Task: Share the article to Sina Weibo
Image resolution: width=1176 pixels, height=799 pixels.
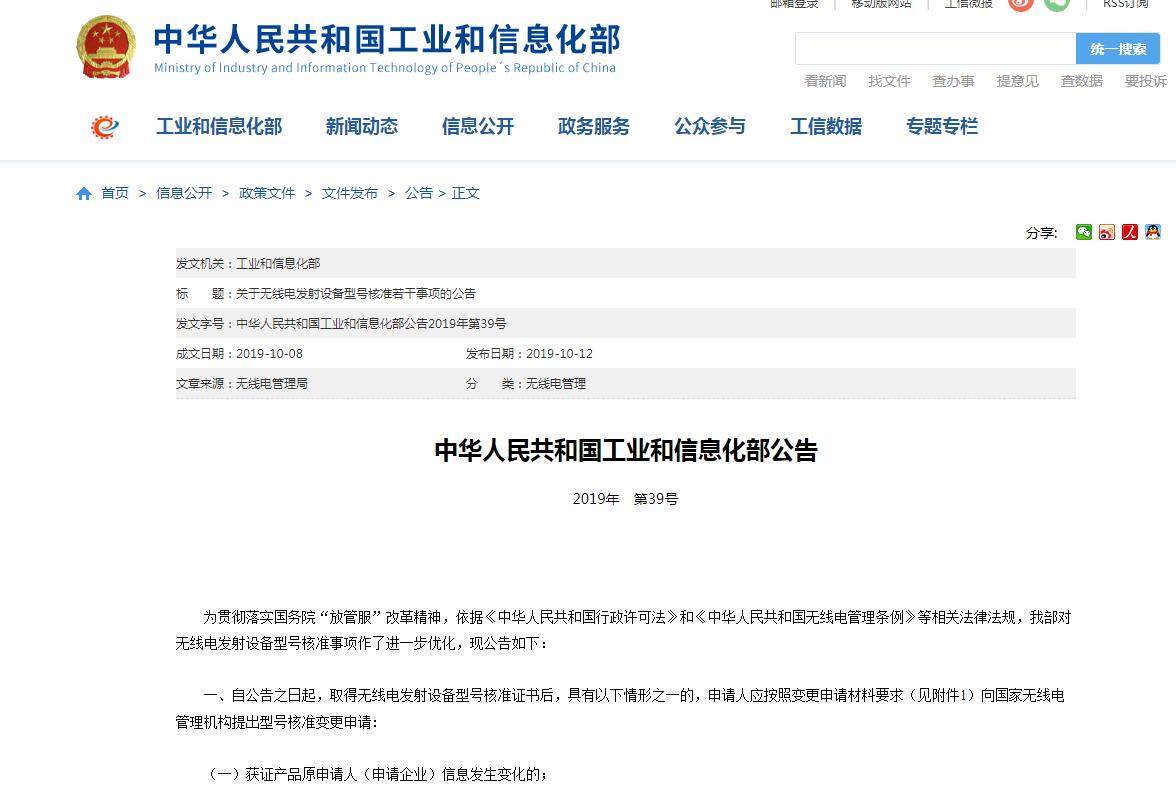Action: coord(1107,232)
